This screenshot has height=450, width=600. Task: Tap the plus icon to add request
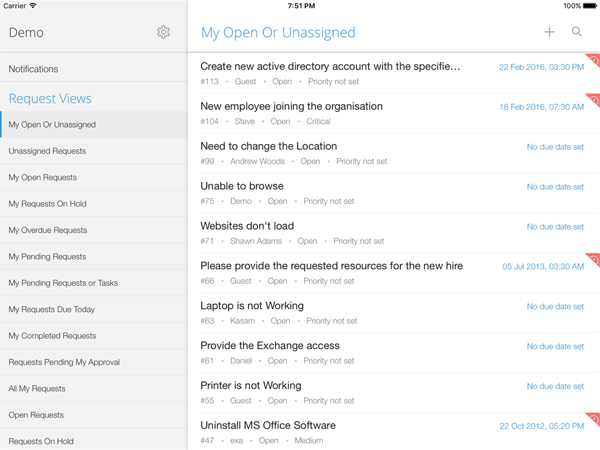coord(549,33)
